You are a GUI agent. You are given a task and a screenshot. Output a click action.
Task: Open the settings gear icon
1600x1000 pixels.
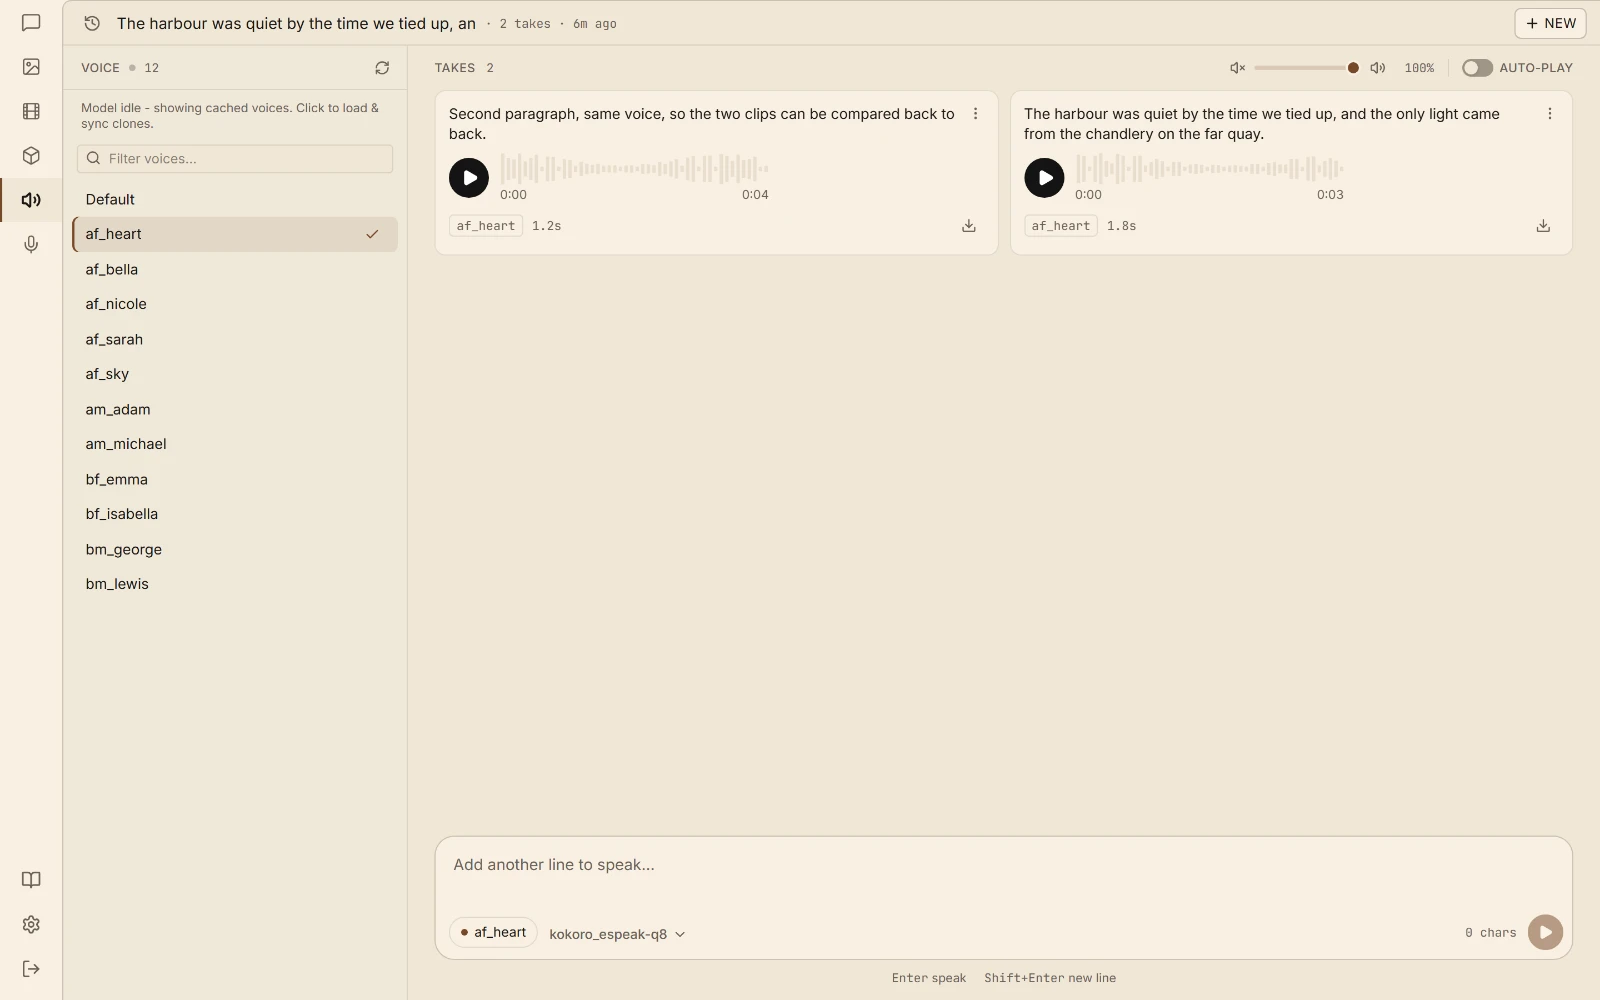[x=31, y=924]
